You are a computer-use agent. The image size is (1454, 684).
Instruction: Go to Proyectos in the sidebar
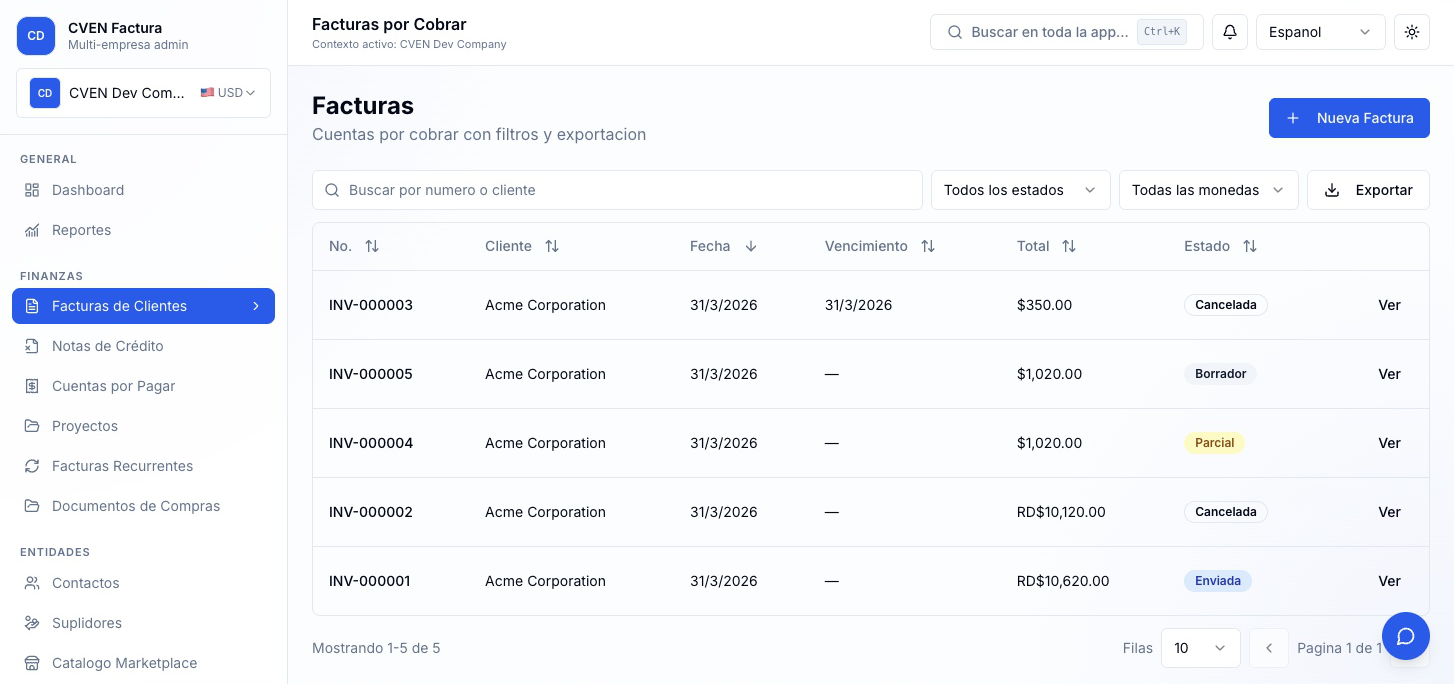[85, 426]
